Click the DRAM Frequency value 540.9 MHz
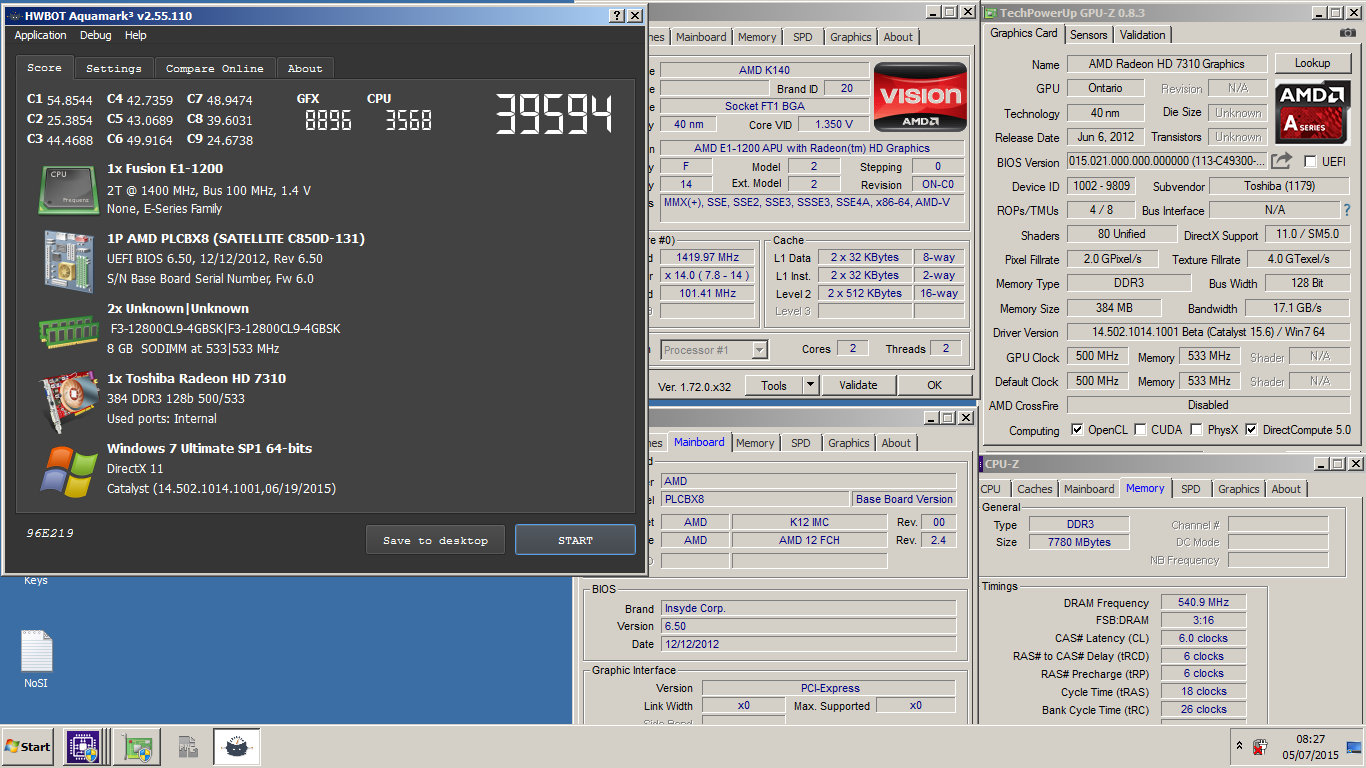 tap(1204, 603)
